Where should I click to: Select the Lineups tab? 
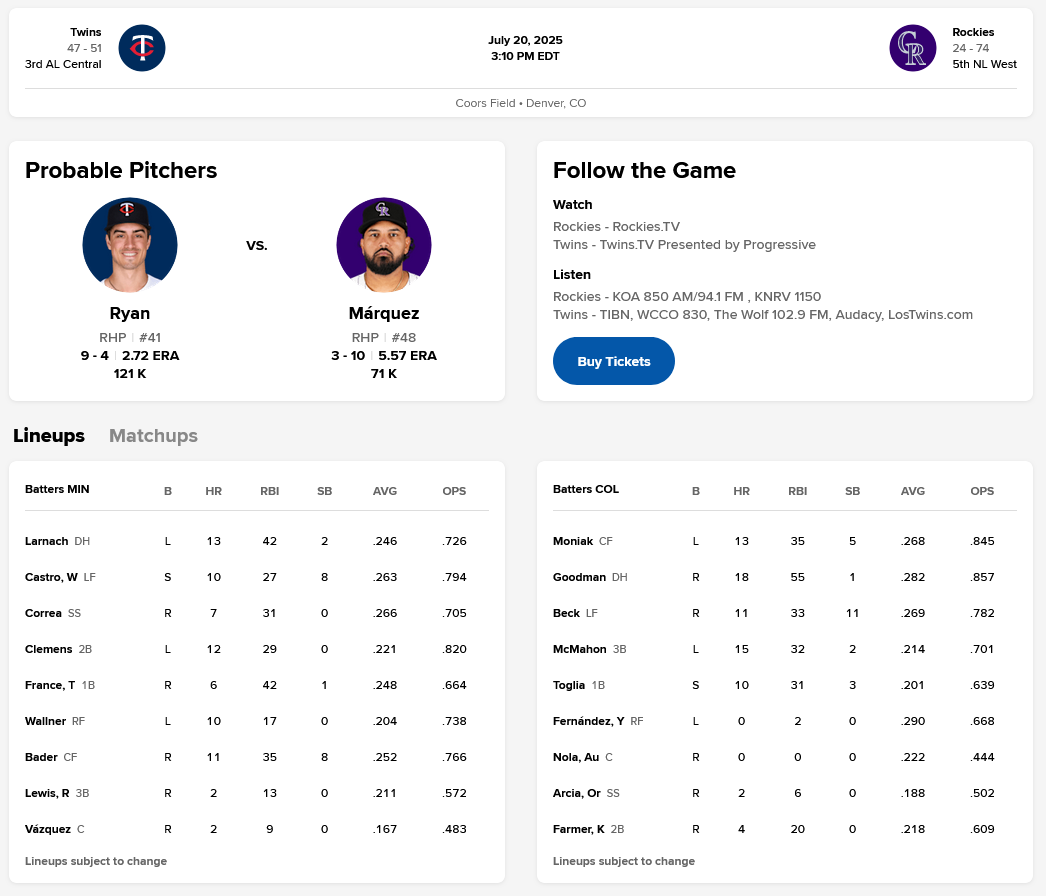click(49, 436)
